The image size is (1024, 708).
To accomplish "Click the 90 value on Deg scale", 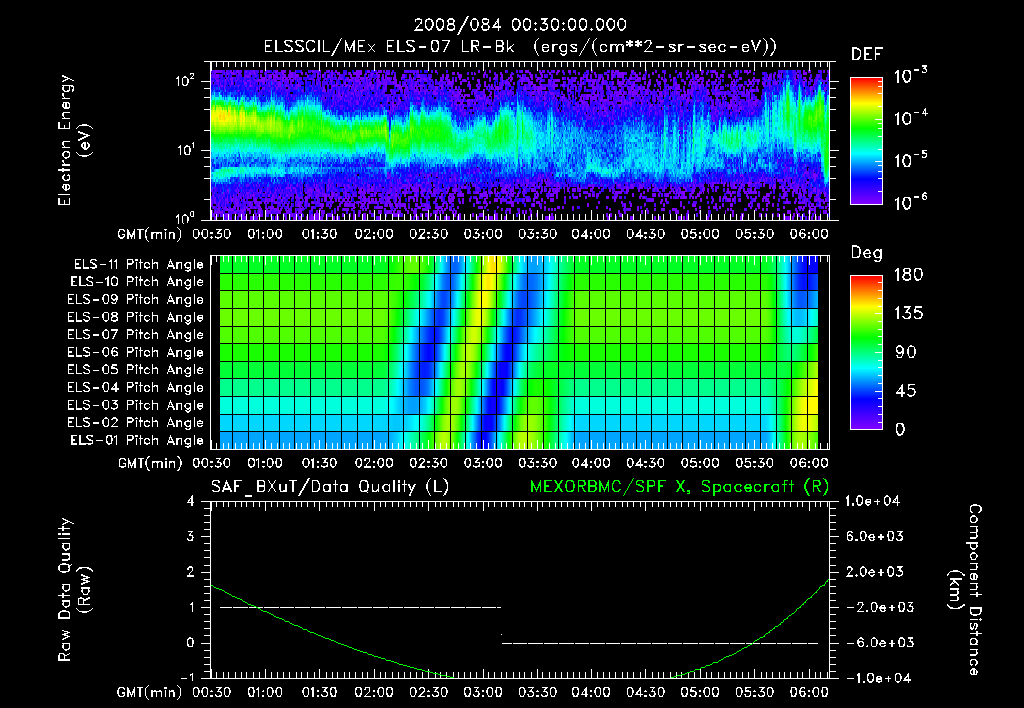I will (x=906, y=352).
